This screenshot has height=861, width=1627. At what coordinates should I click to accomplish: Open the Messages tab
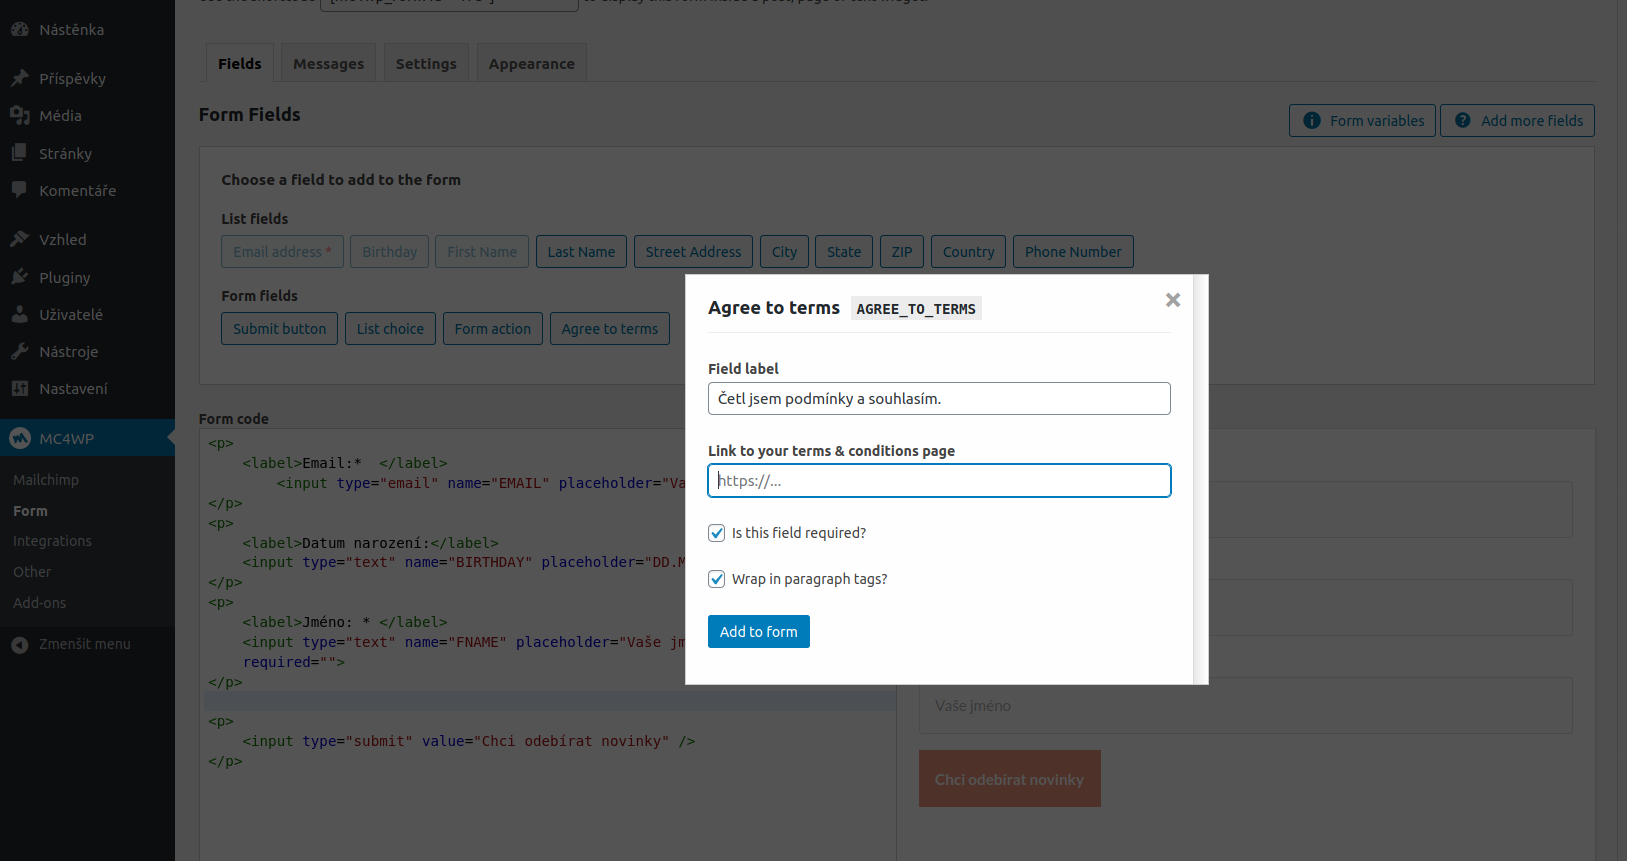click(x=328, y=63)
